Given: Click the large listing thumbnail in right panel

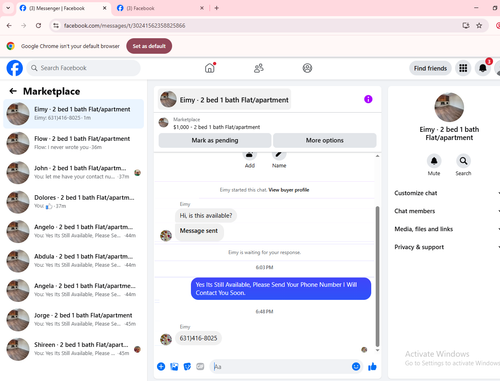Looking at the screenshot, I should tap(449, 107).
